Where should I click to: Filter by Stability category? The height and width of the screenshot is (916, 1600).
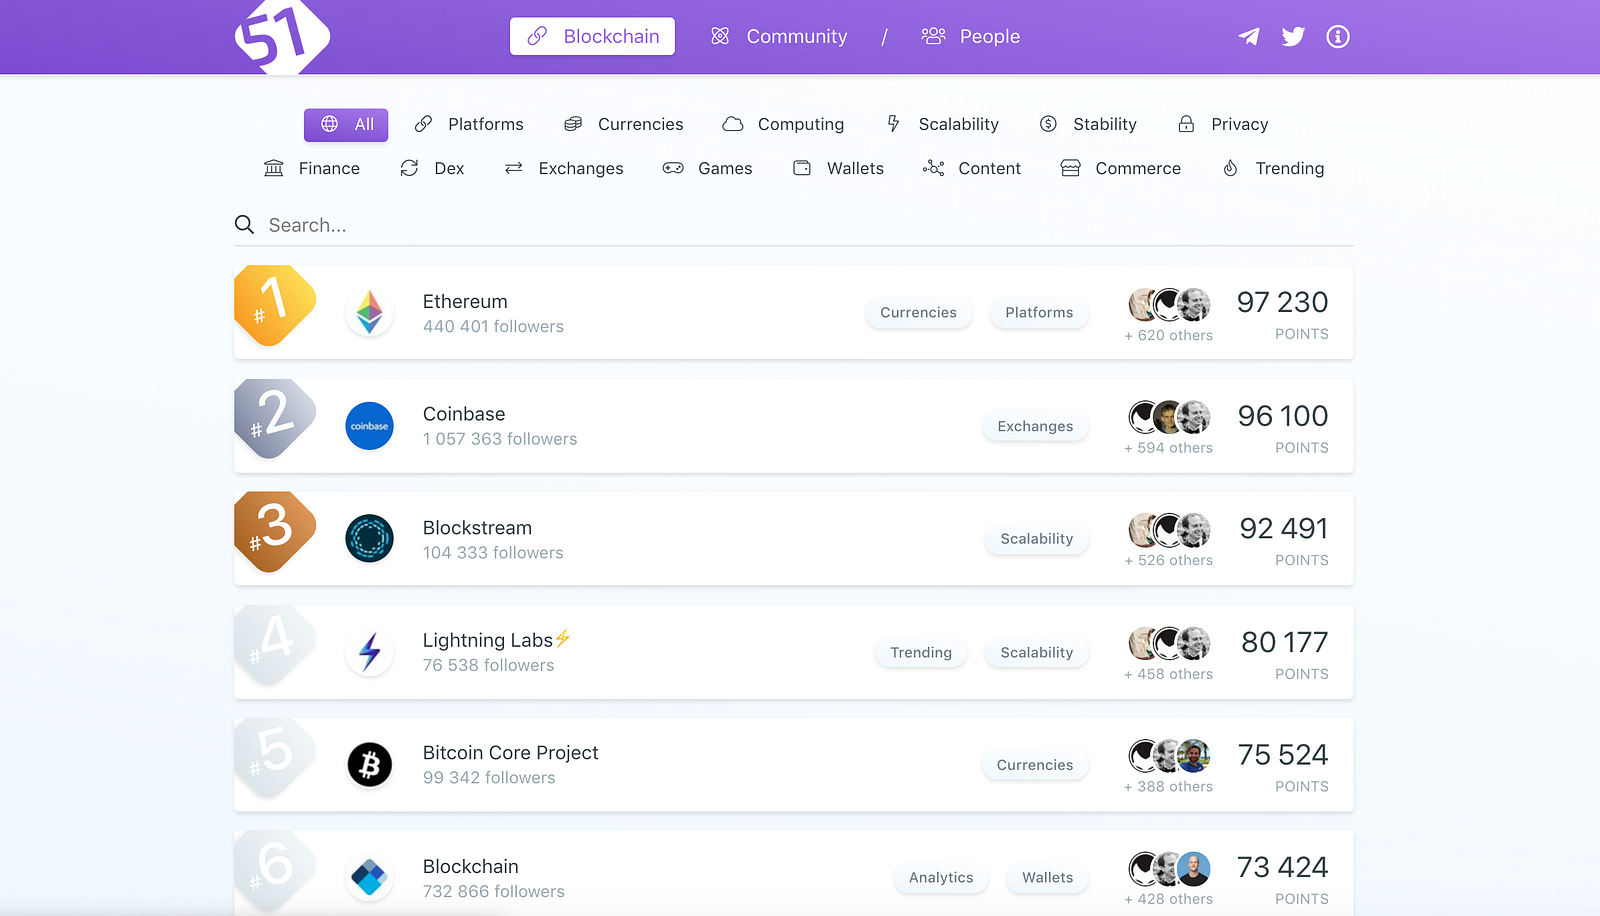pos(1088,125)
